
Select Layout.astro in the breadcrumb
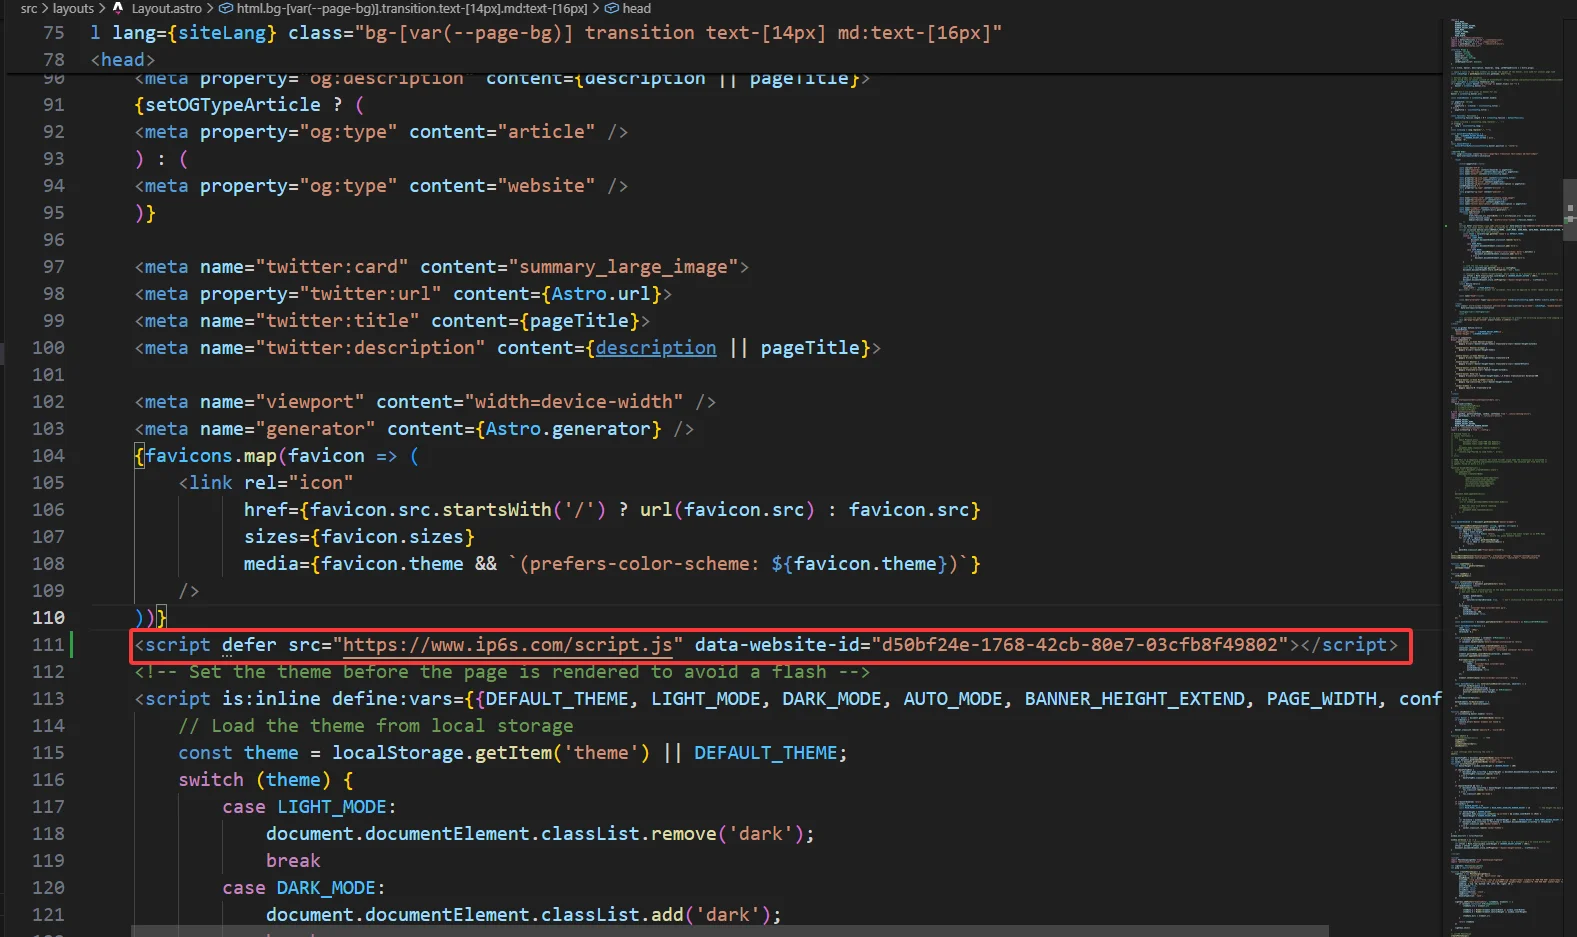pos(166,8)
